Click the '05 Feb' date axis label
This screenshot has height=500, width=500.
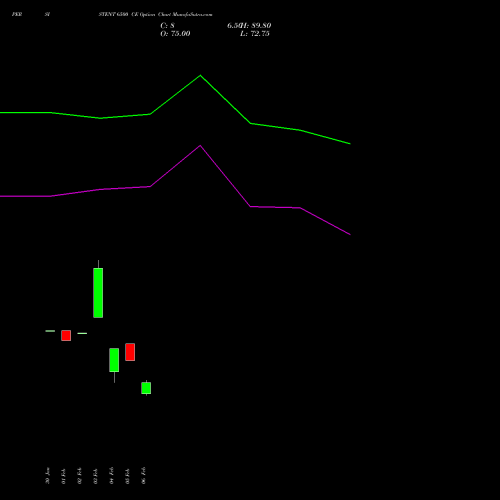point(127,476)
